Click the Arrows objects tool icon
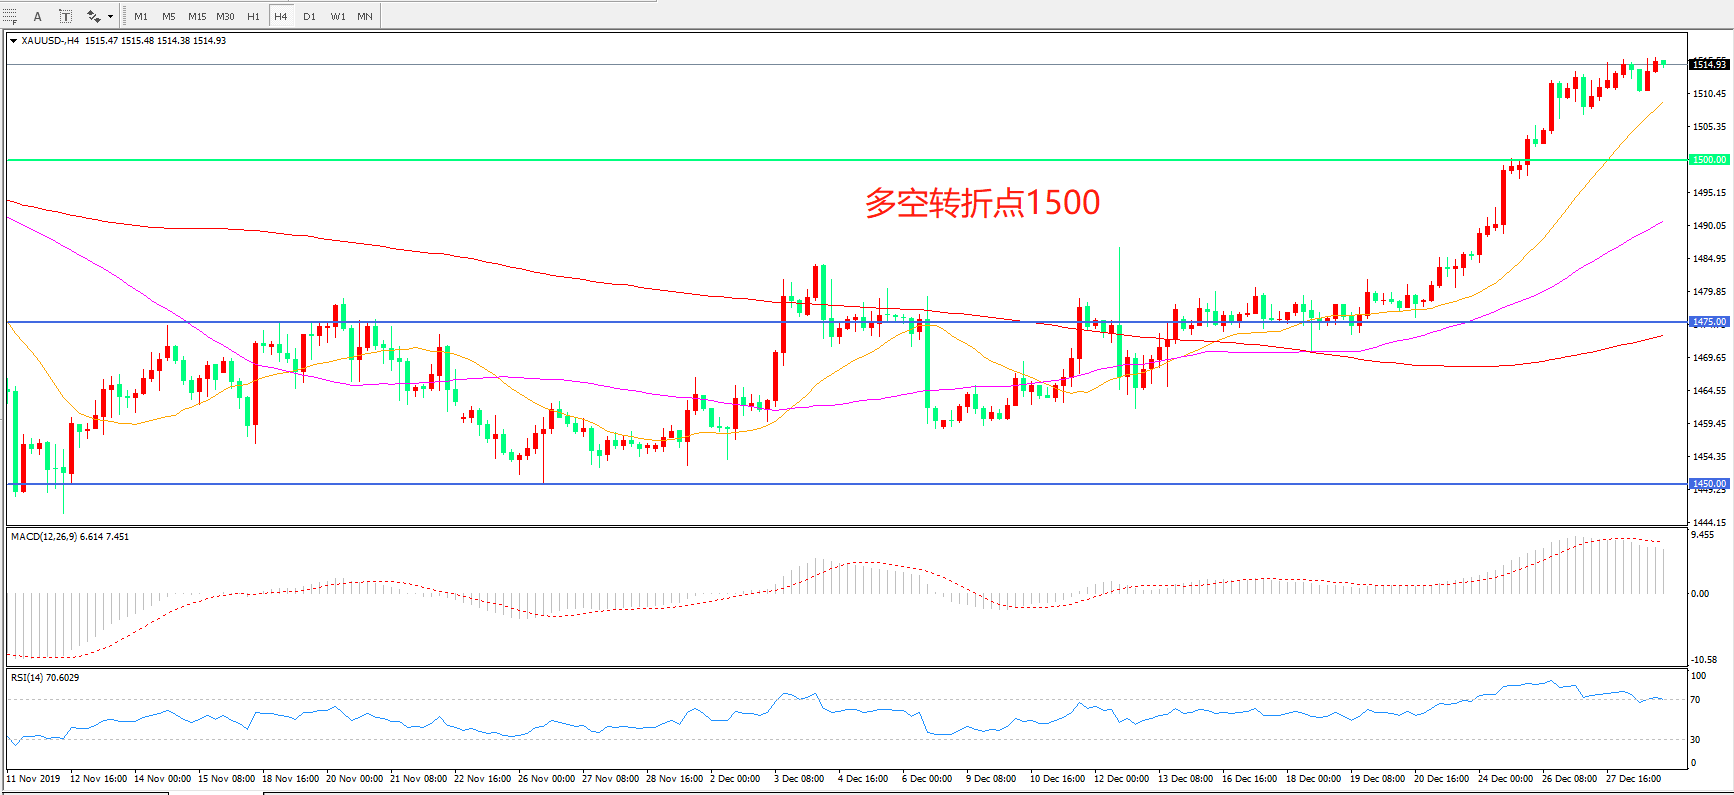 coord(93,16)
